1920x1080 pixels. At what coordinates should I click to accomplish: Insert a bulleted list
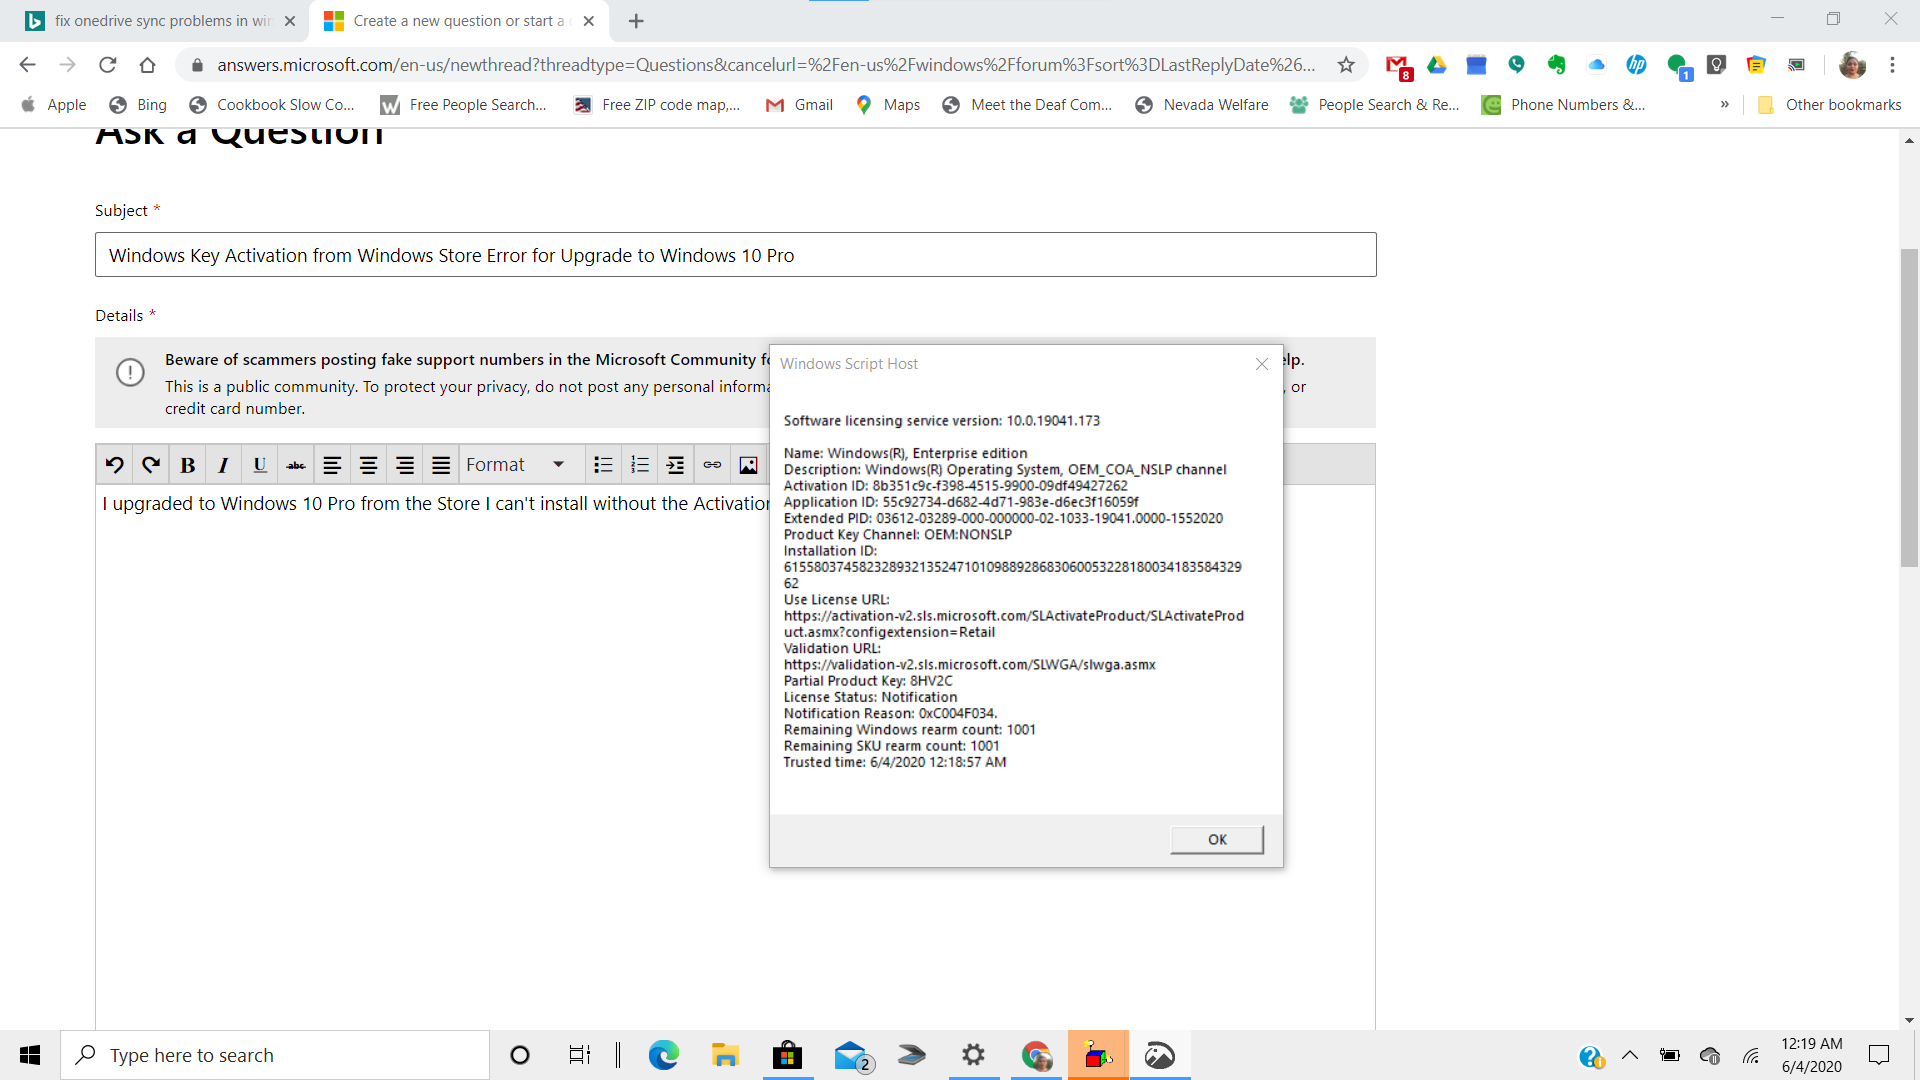(603, 465)
